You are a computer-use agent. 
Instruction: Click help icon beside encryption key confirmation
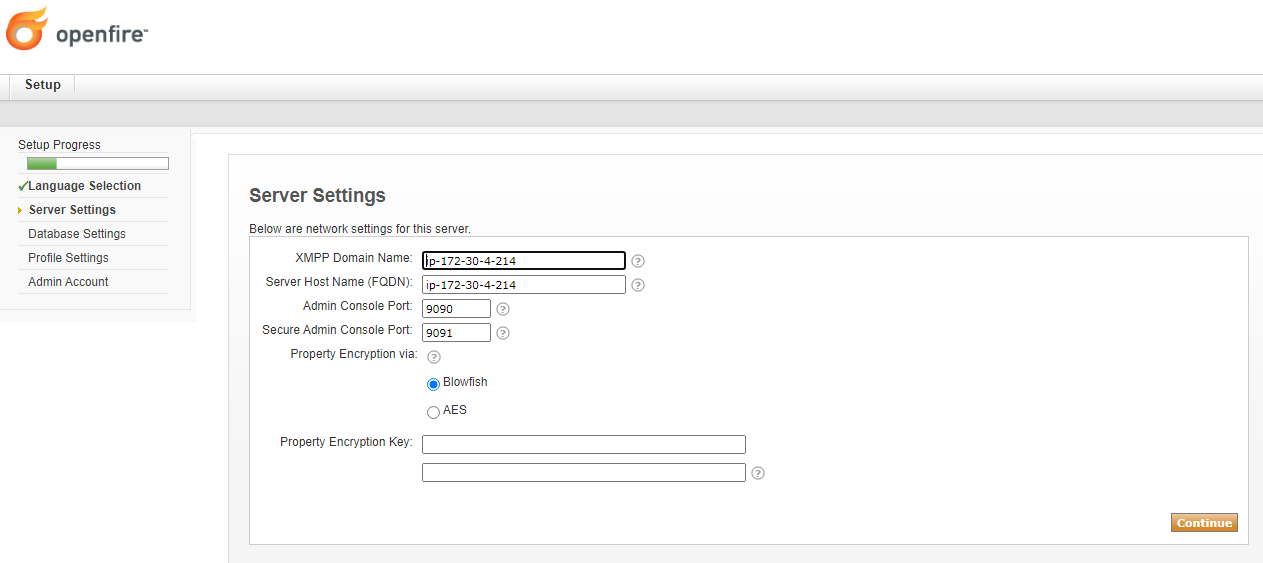758,473
